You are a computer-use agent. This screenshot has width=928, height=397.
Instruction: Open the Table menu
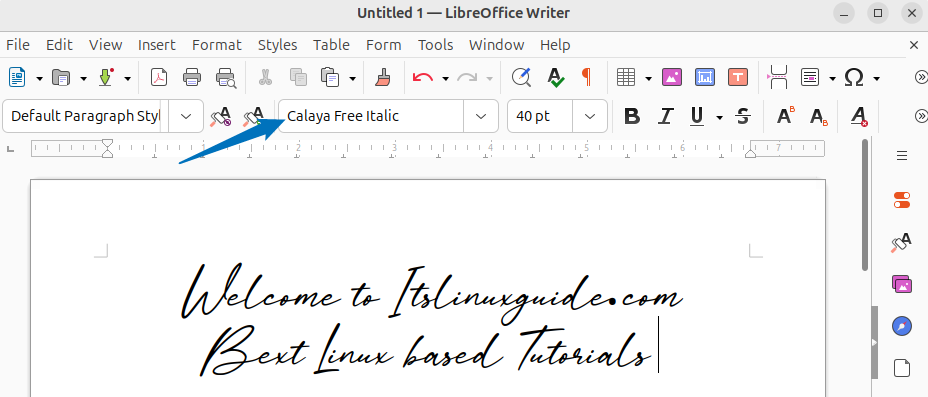(x=331, y=45)
